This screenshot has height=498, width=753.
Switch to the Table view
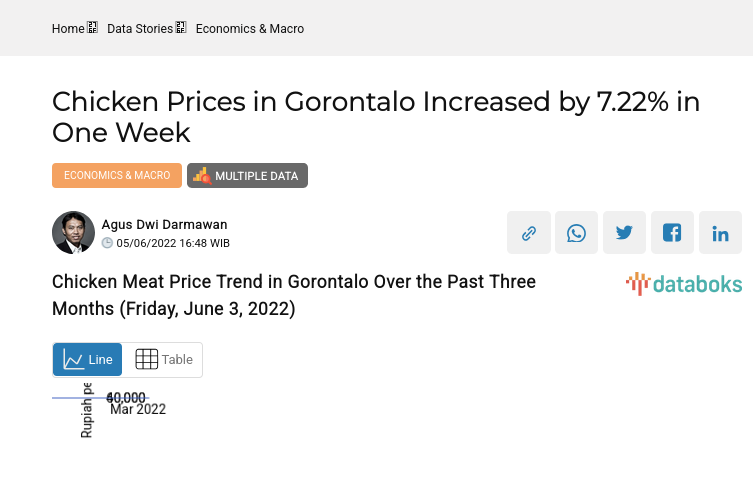(x=163, y=360)
